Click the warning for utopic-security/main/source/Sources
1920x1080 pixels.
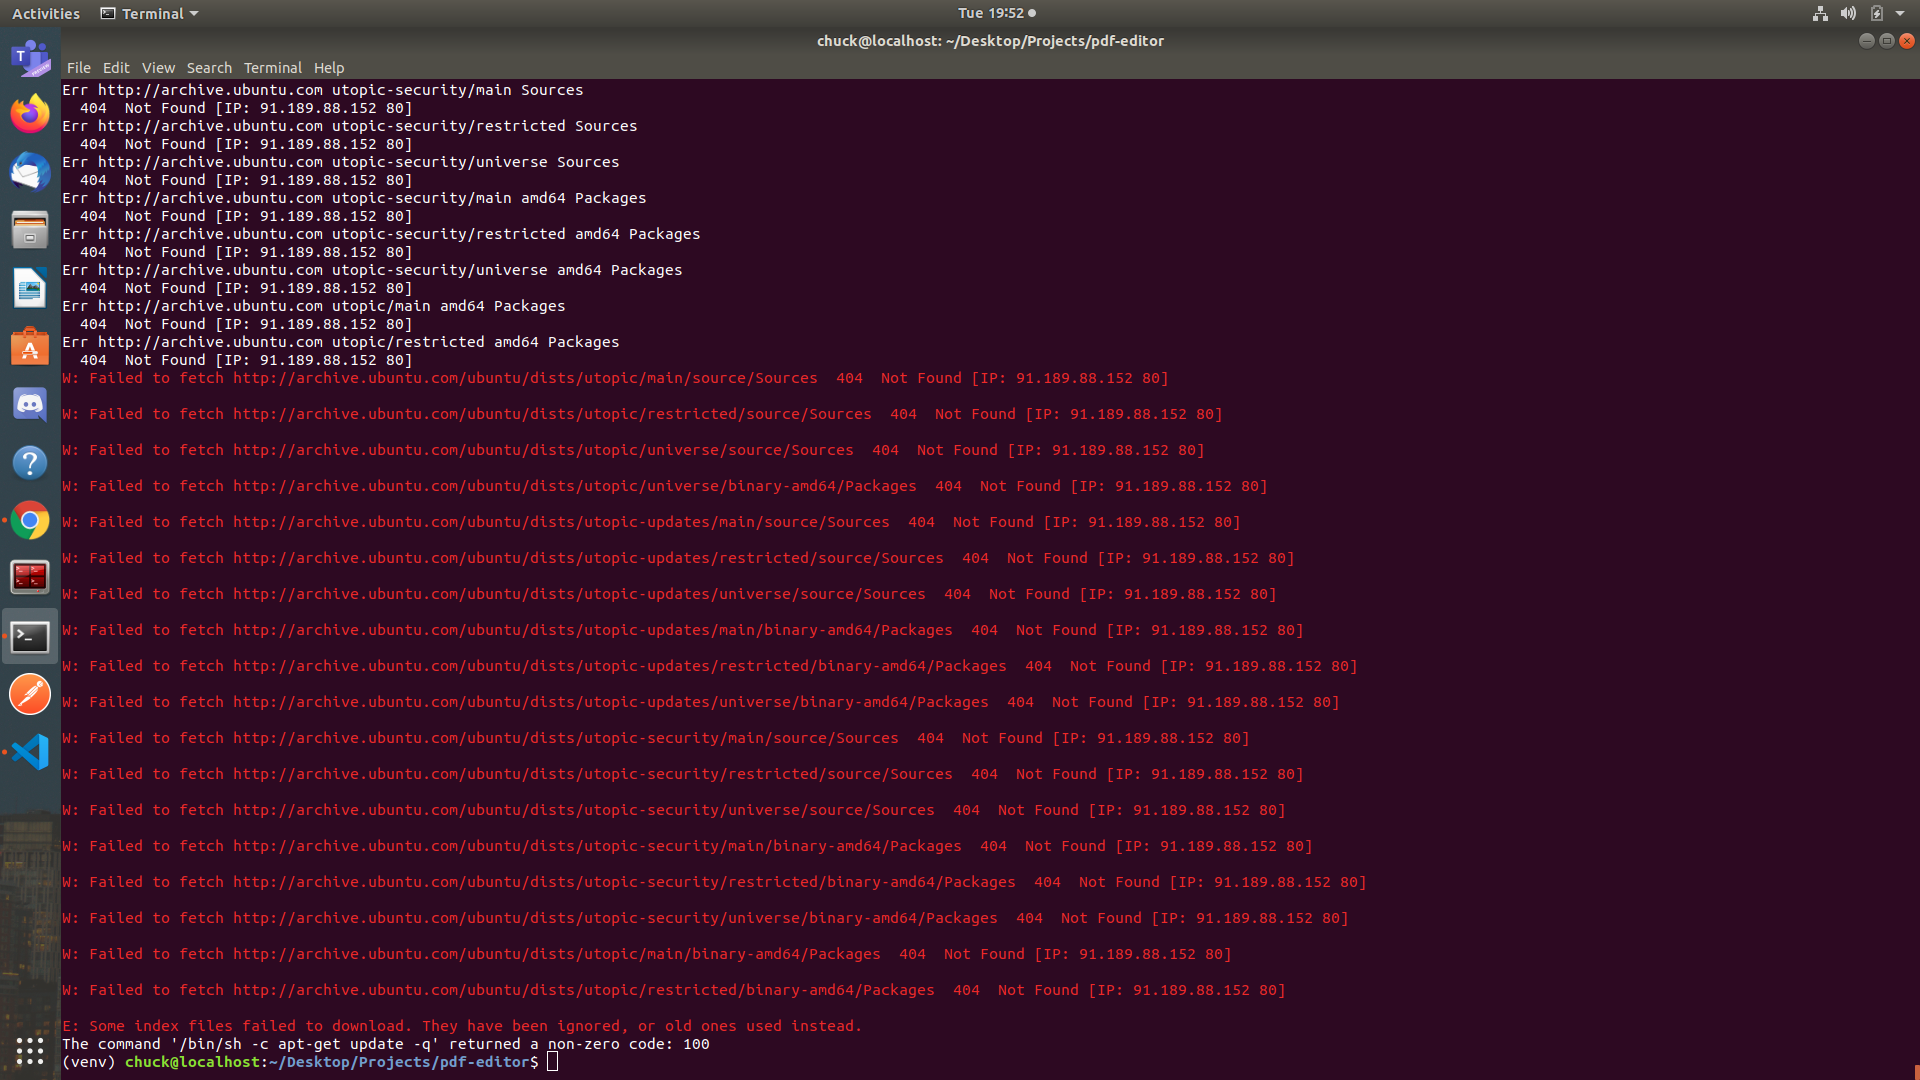coord(656,738)
